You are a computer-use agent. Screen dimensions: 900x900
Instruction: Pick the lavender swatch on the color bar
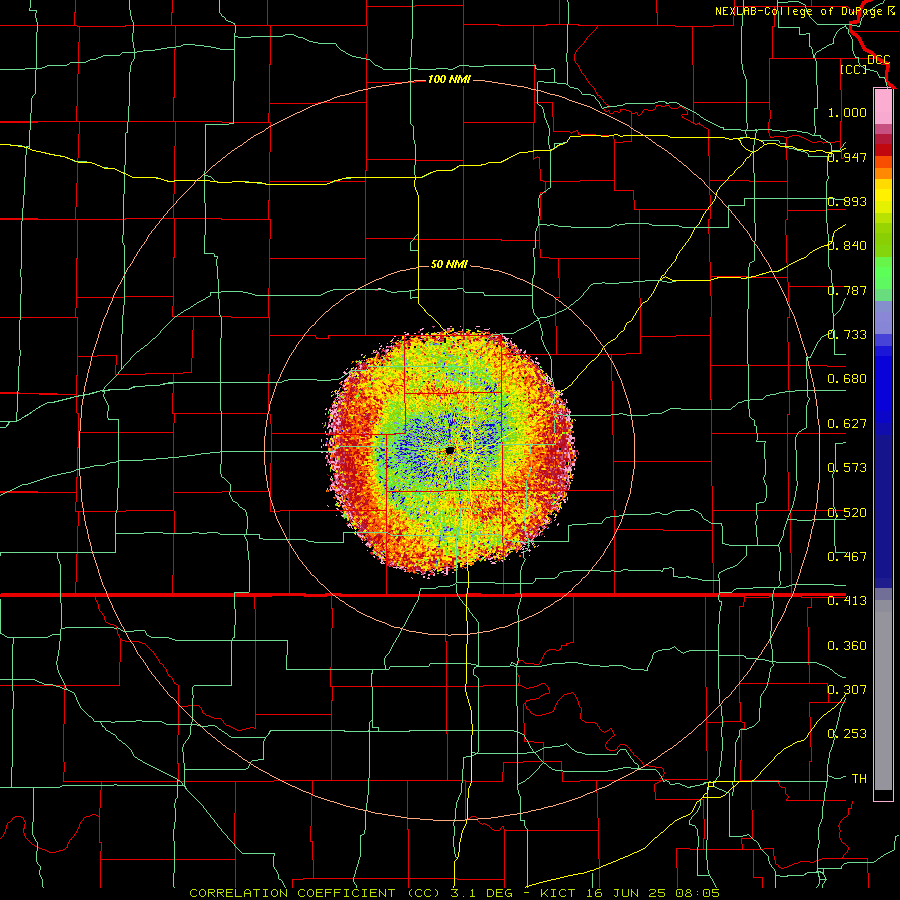[883, 317]
